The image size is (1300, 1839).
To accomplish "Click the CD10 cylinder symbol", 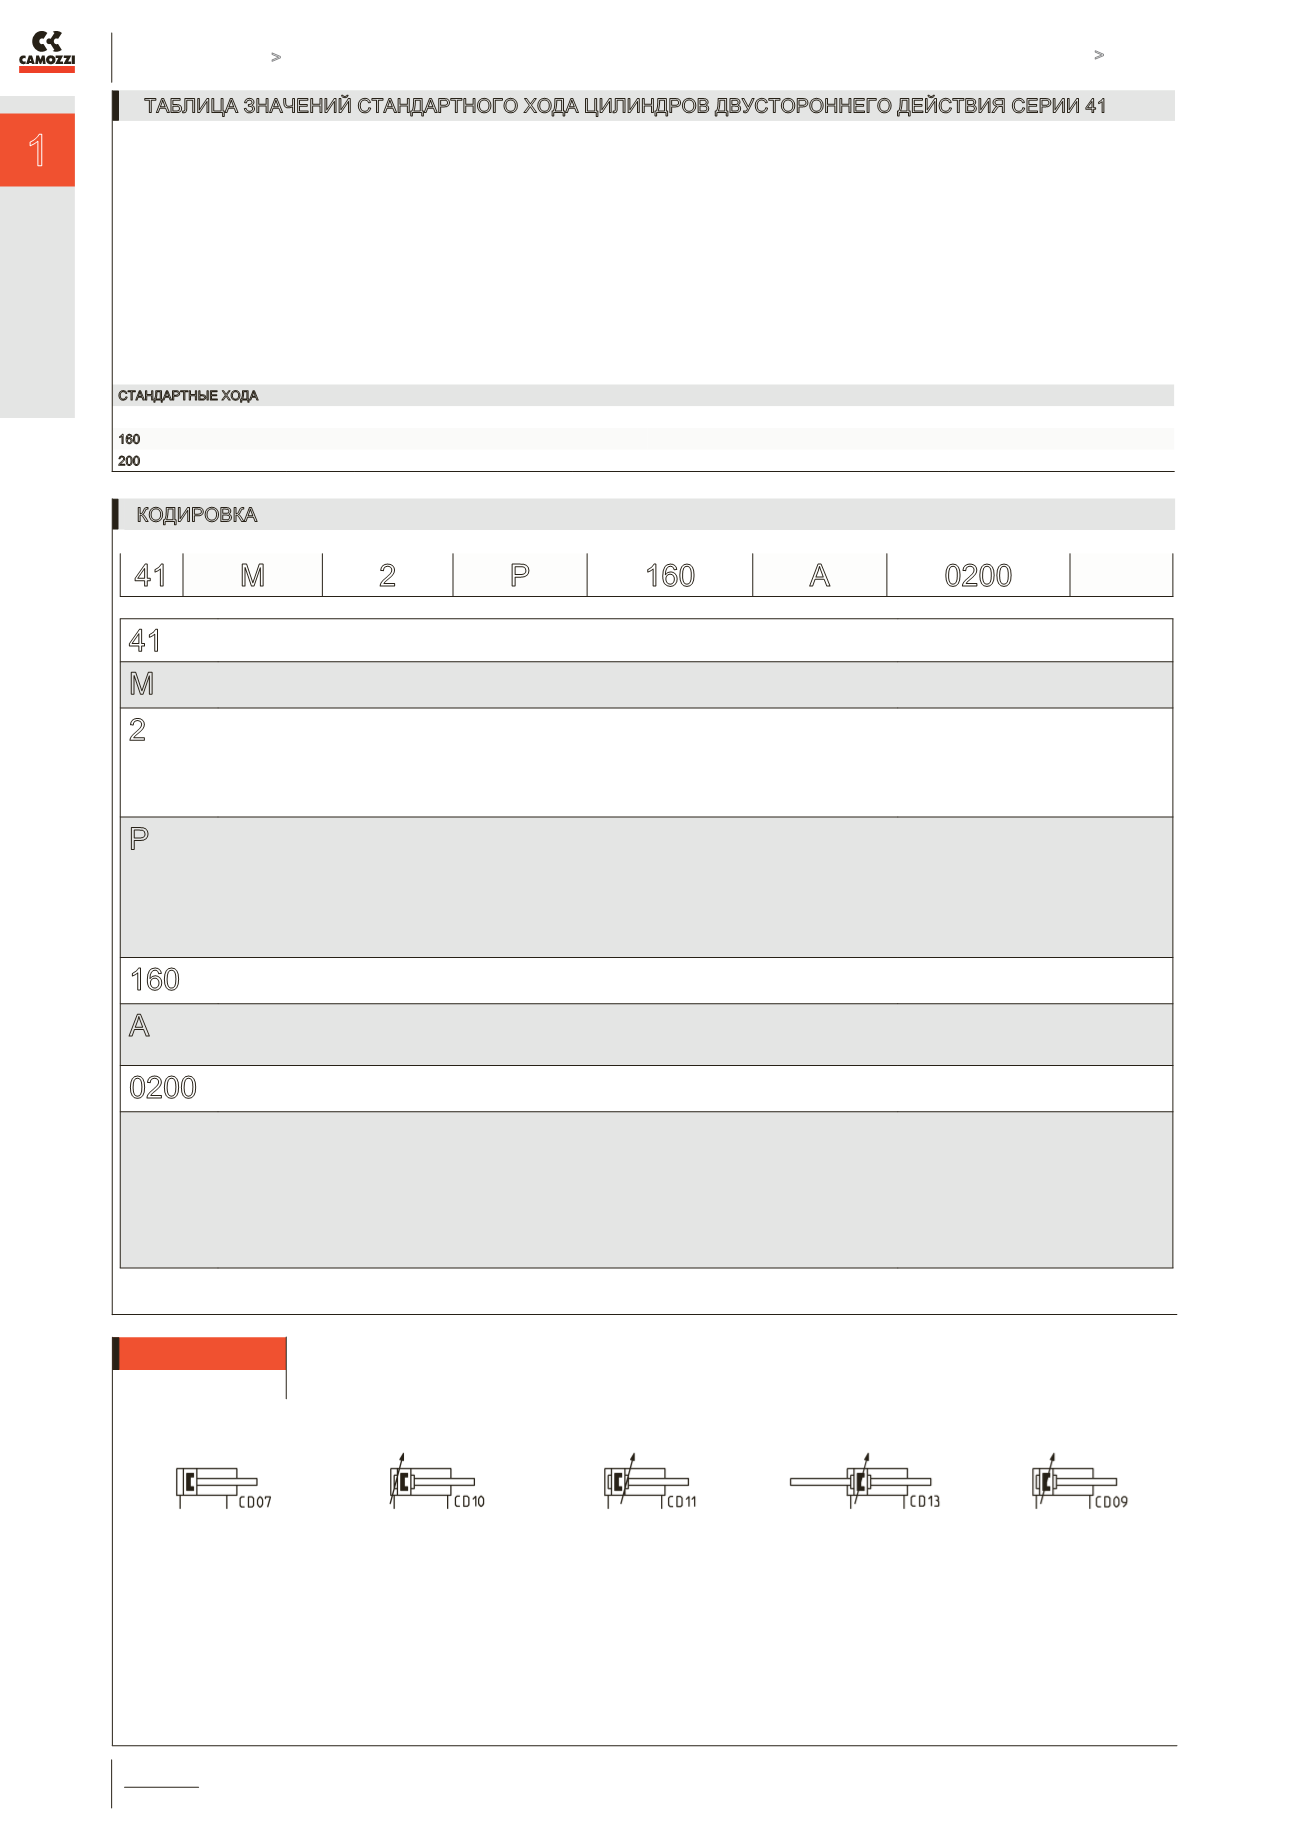I will point(437,1481).
